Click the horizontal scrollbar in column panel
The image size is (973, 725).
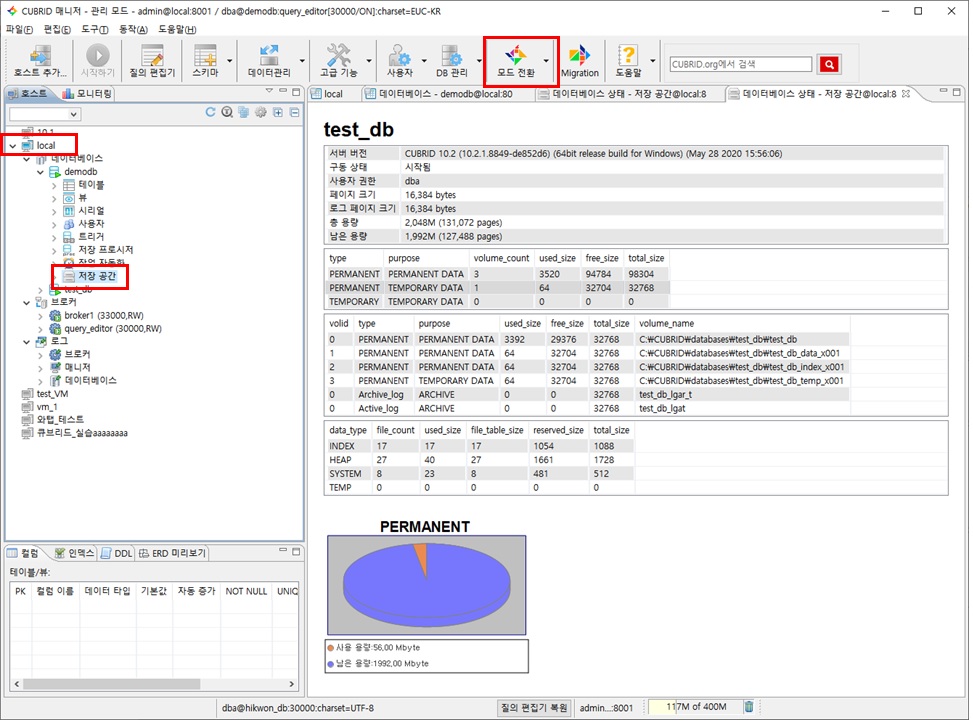tap(112, 684)
